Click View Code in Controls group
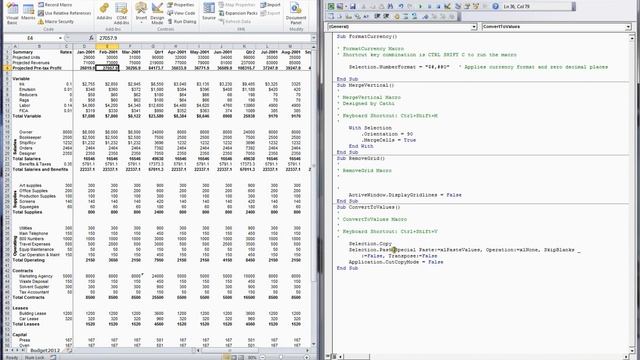The image size is (640, 360). point(181,13)
